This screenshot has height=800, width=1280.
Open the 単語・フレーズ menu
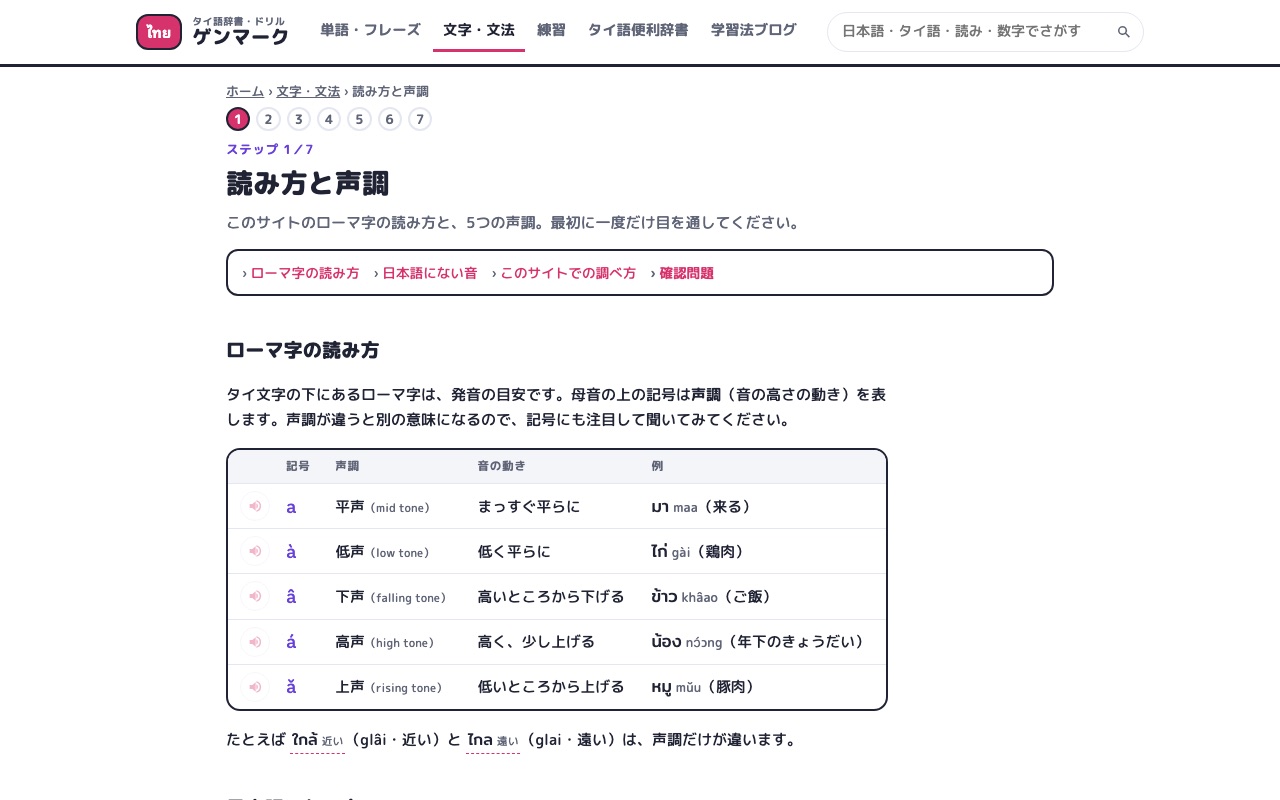click(370, 30)
